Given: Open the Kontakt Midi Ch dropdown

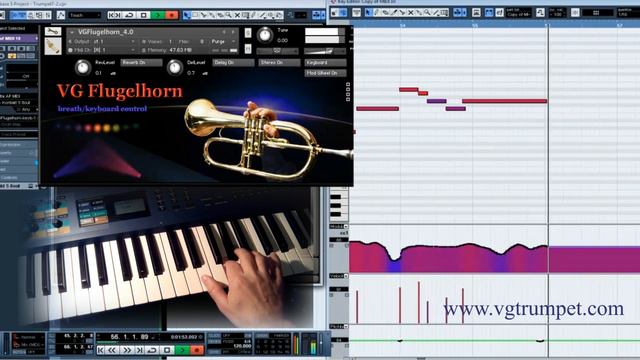Looking at the screenshot, I should [133, 50].
